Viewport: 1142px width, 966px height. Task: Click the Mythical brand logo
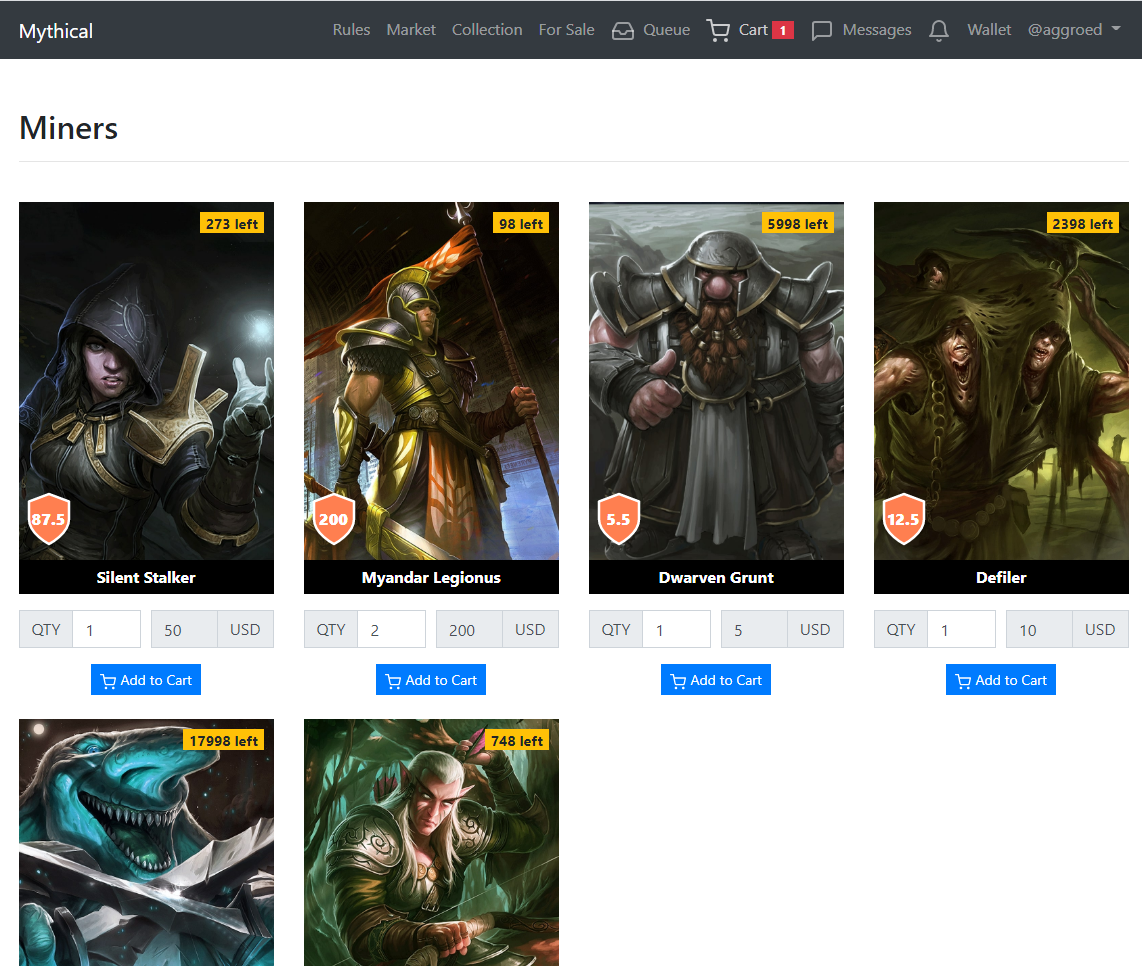[x=56, y=31]
